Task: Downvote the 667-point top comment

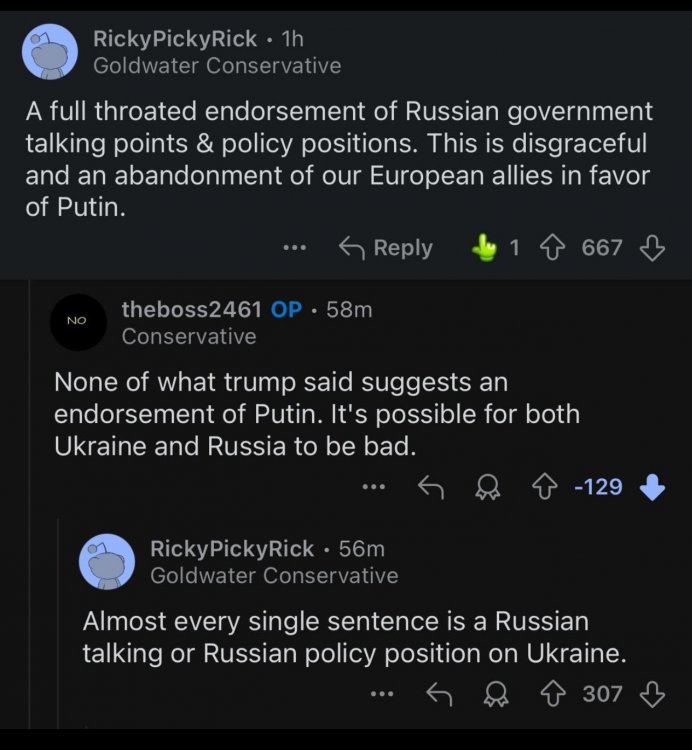Action: (651, 247)
